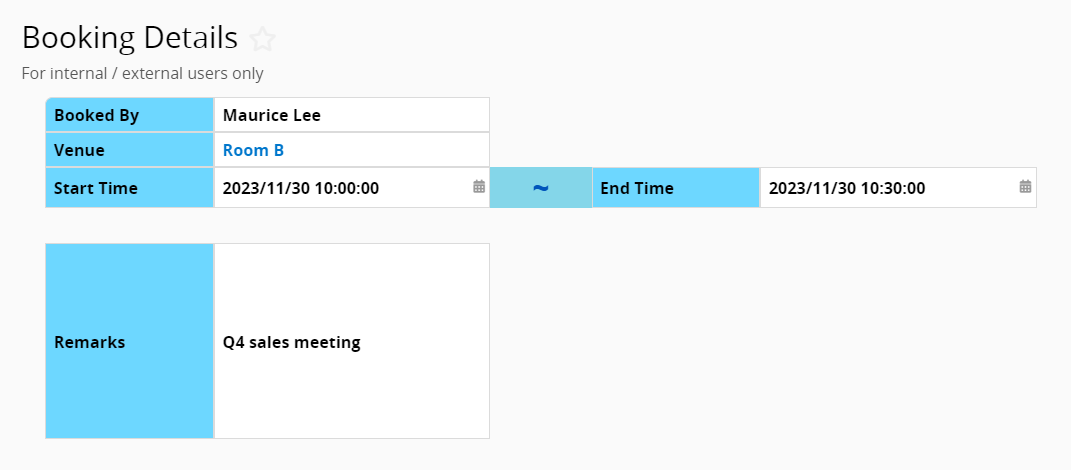Screen dimensions: 1071x470
Task: Click the Booking Details page heading
Action: pos(130,38)
